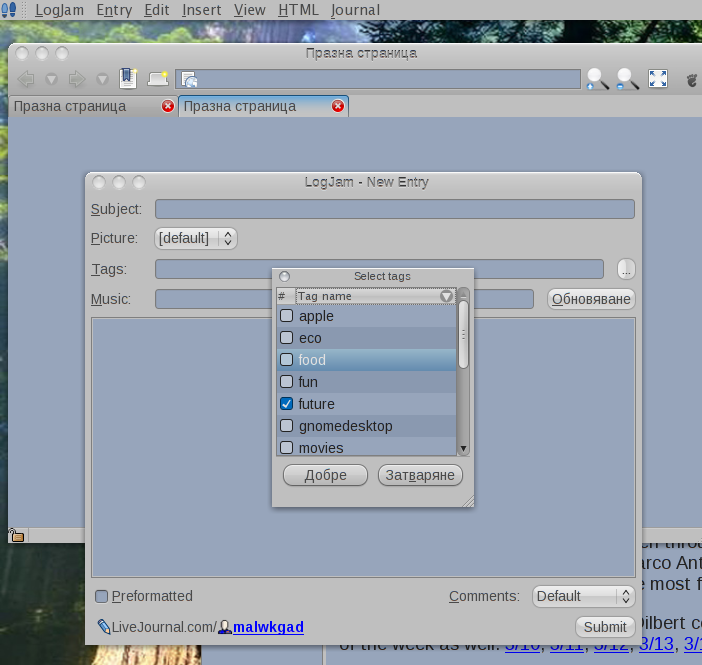Viewport: 702px width, 665px height.
Task: Select the gnomedesktop tag name text
Action: pos(346,426)
